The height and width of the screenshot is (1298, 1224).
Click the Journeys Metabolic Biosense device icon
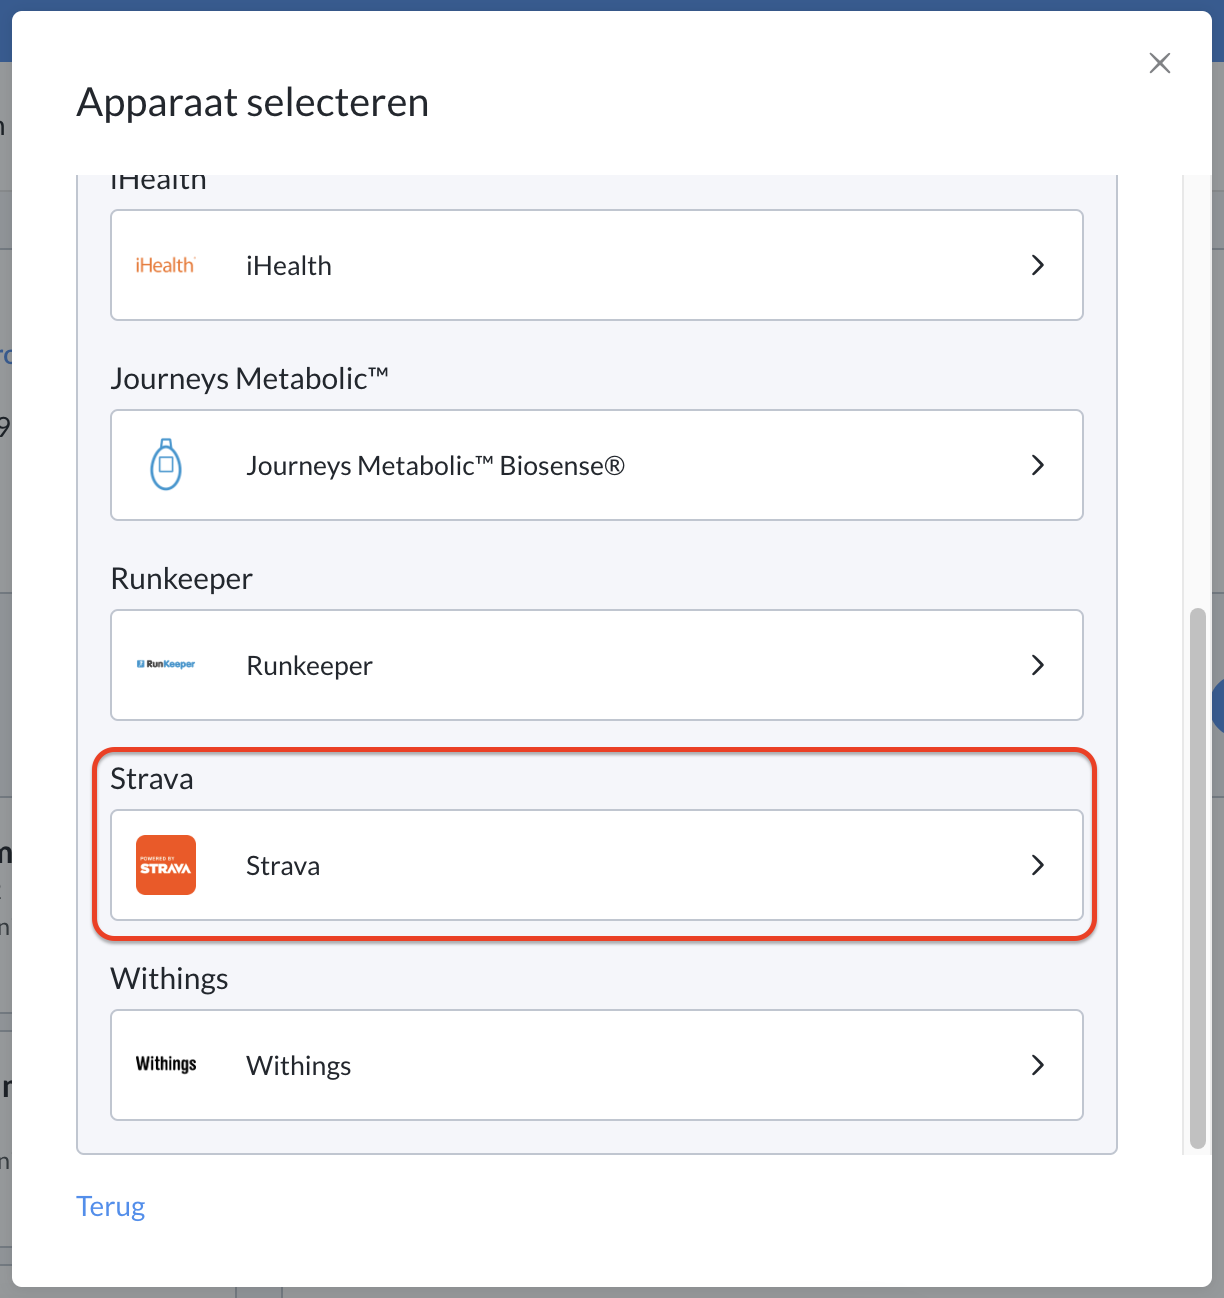pyautogui.click(x=166, y=465)
